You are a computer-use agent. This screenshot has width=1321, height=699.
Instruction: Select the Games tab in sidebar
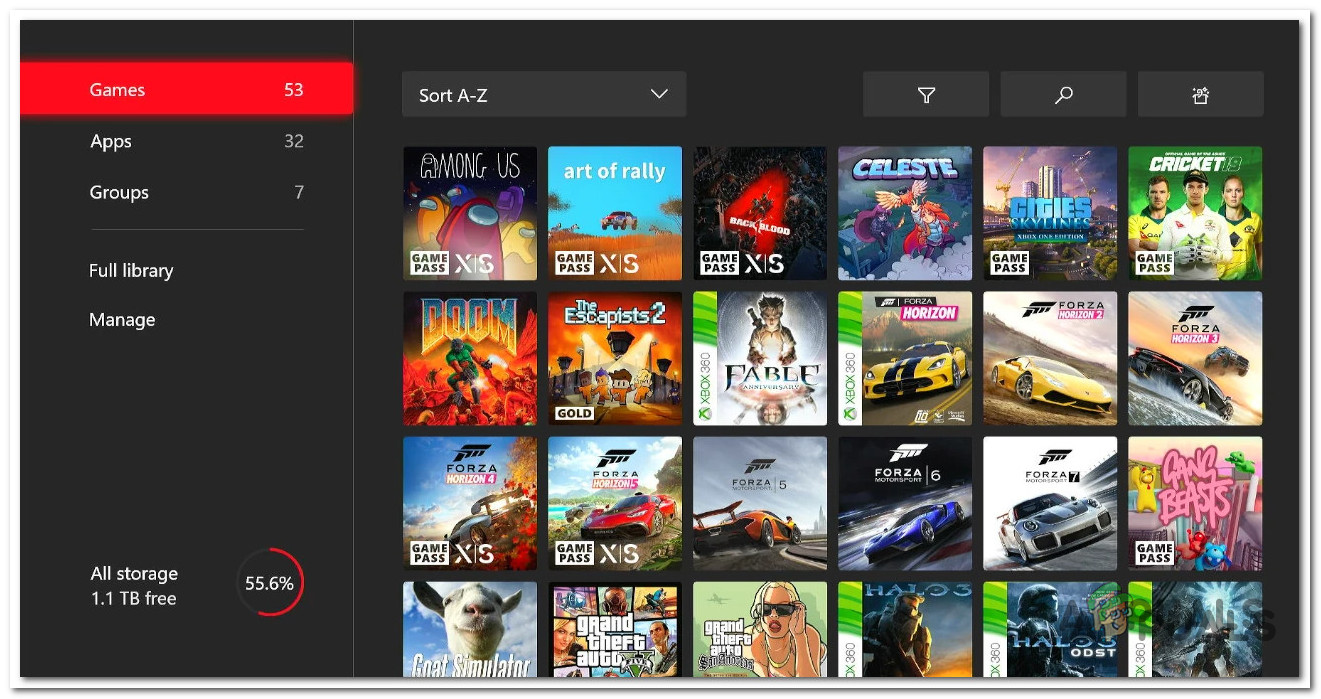pos(186,89)
